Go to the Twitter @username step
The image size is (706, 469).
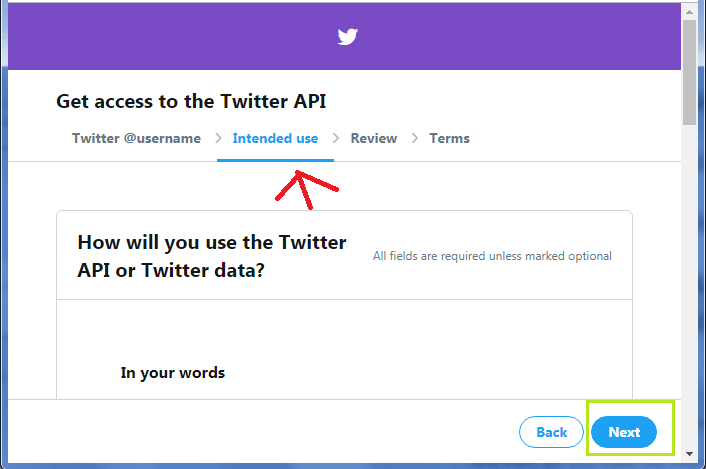tap(136, 138)
